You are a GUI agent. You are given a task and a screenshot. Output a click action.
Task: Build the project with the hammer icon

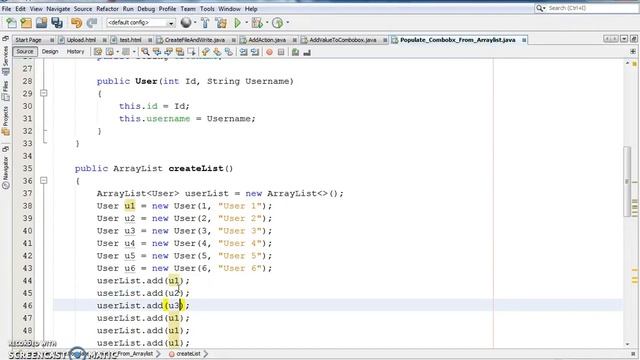(205, 23)
